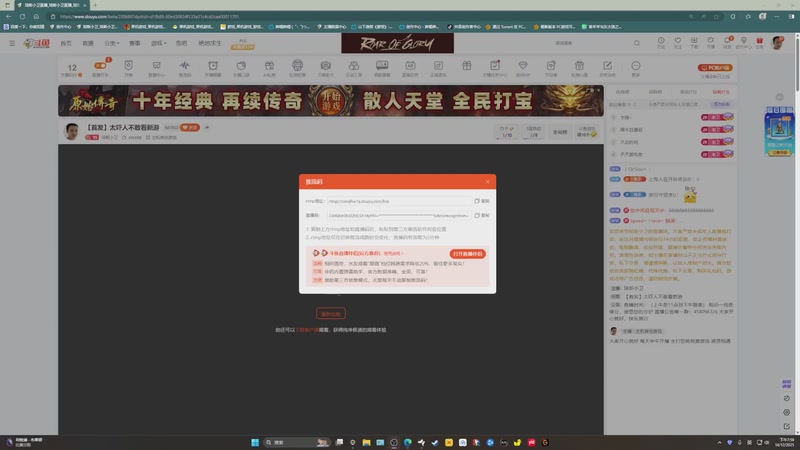Open the alarm clock 开播提醒 icon
The height and width of the screenshot is (450, 800).
point(213,66)
